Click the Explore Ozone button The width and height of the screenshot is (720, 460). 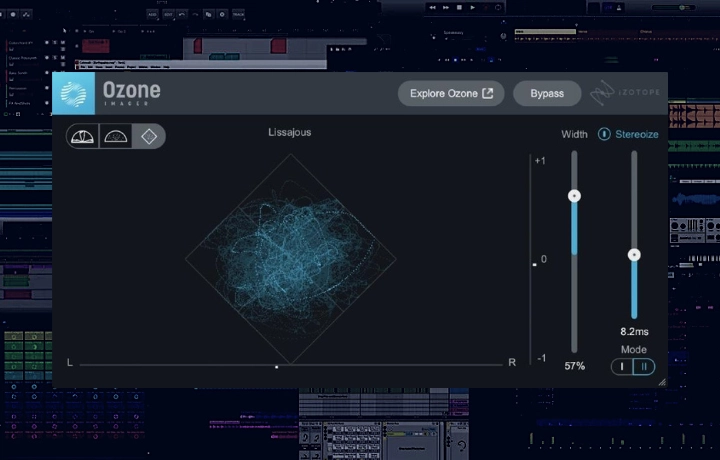pos(451,94)
